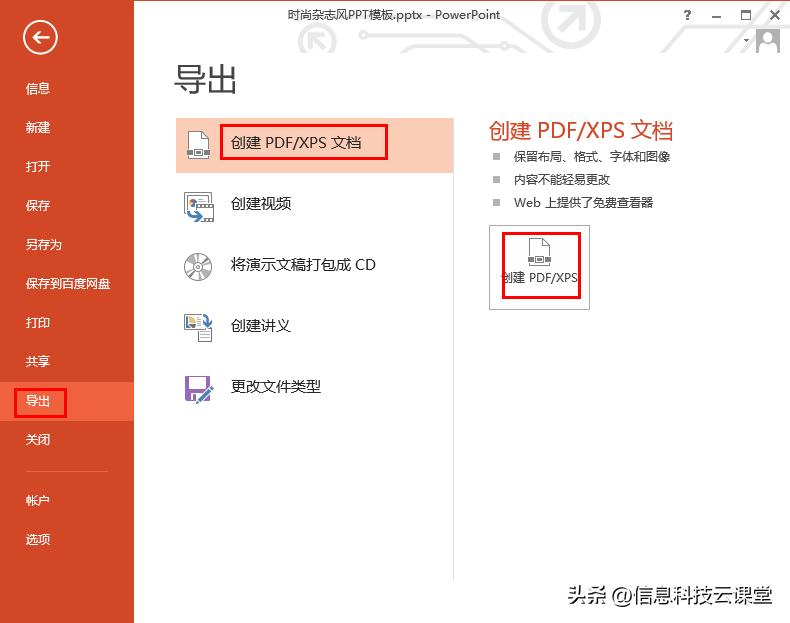Click the change file type floppy icon
790x623 pixels.
[x=199, y=389]
